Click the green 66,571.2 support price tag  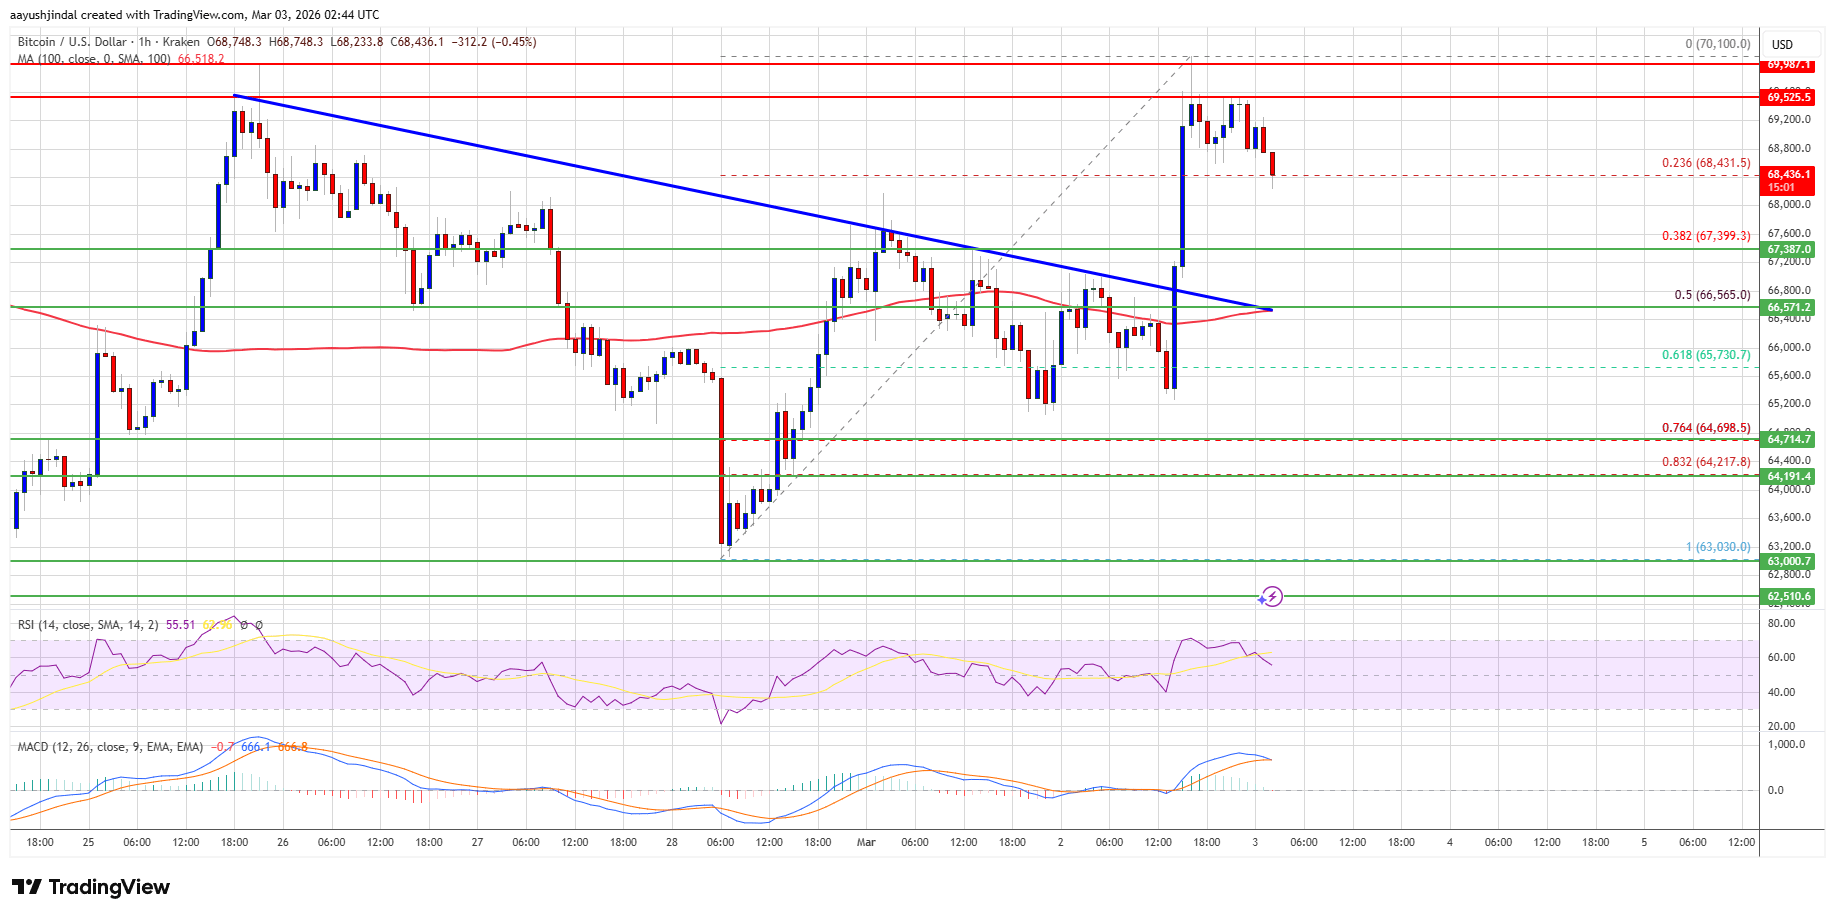click(x=1788, y=308)
